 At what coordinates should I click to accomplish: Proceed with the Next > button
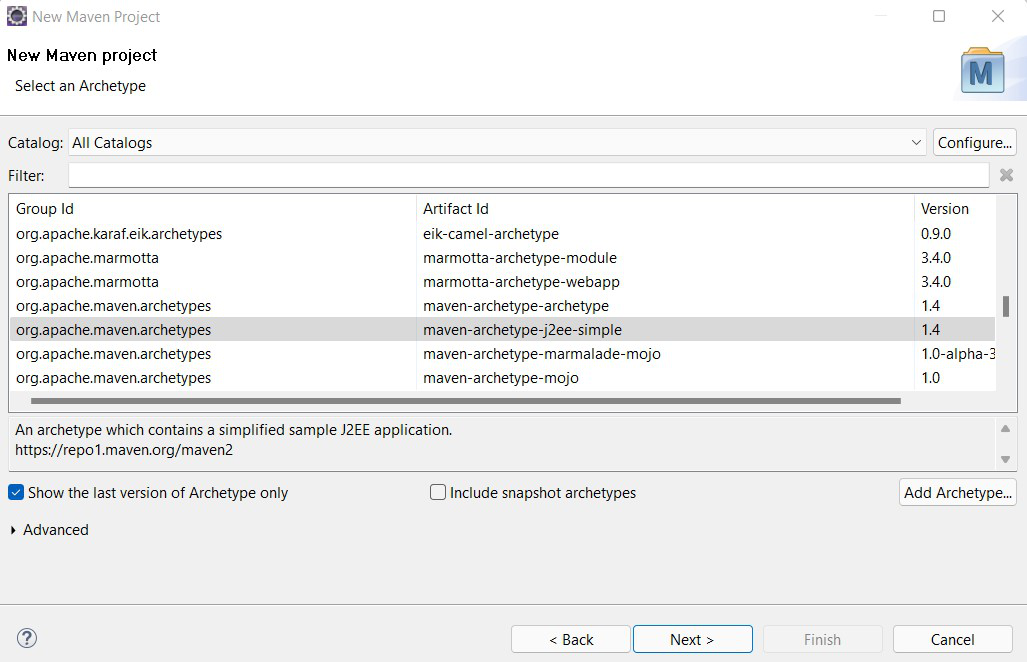pos(692,639)
